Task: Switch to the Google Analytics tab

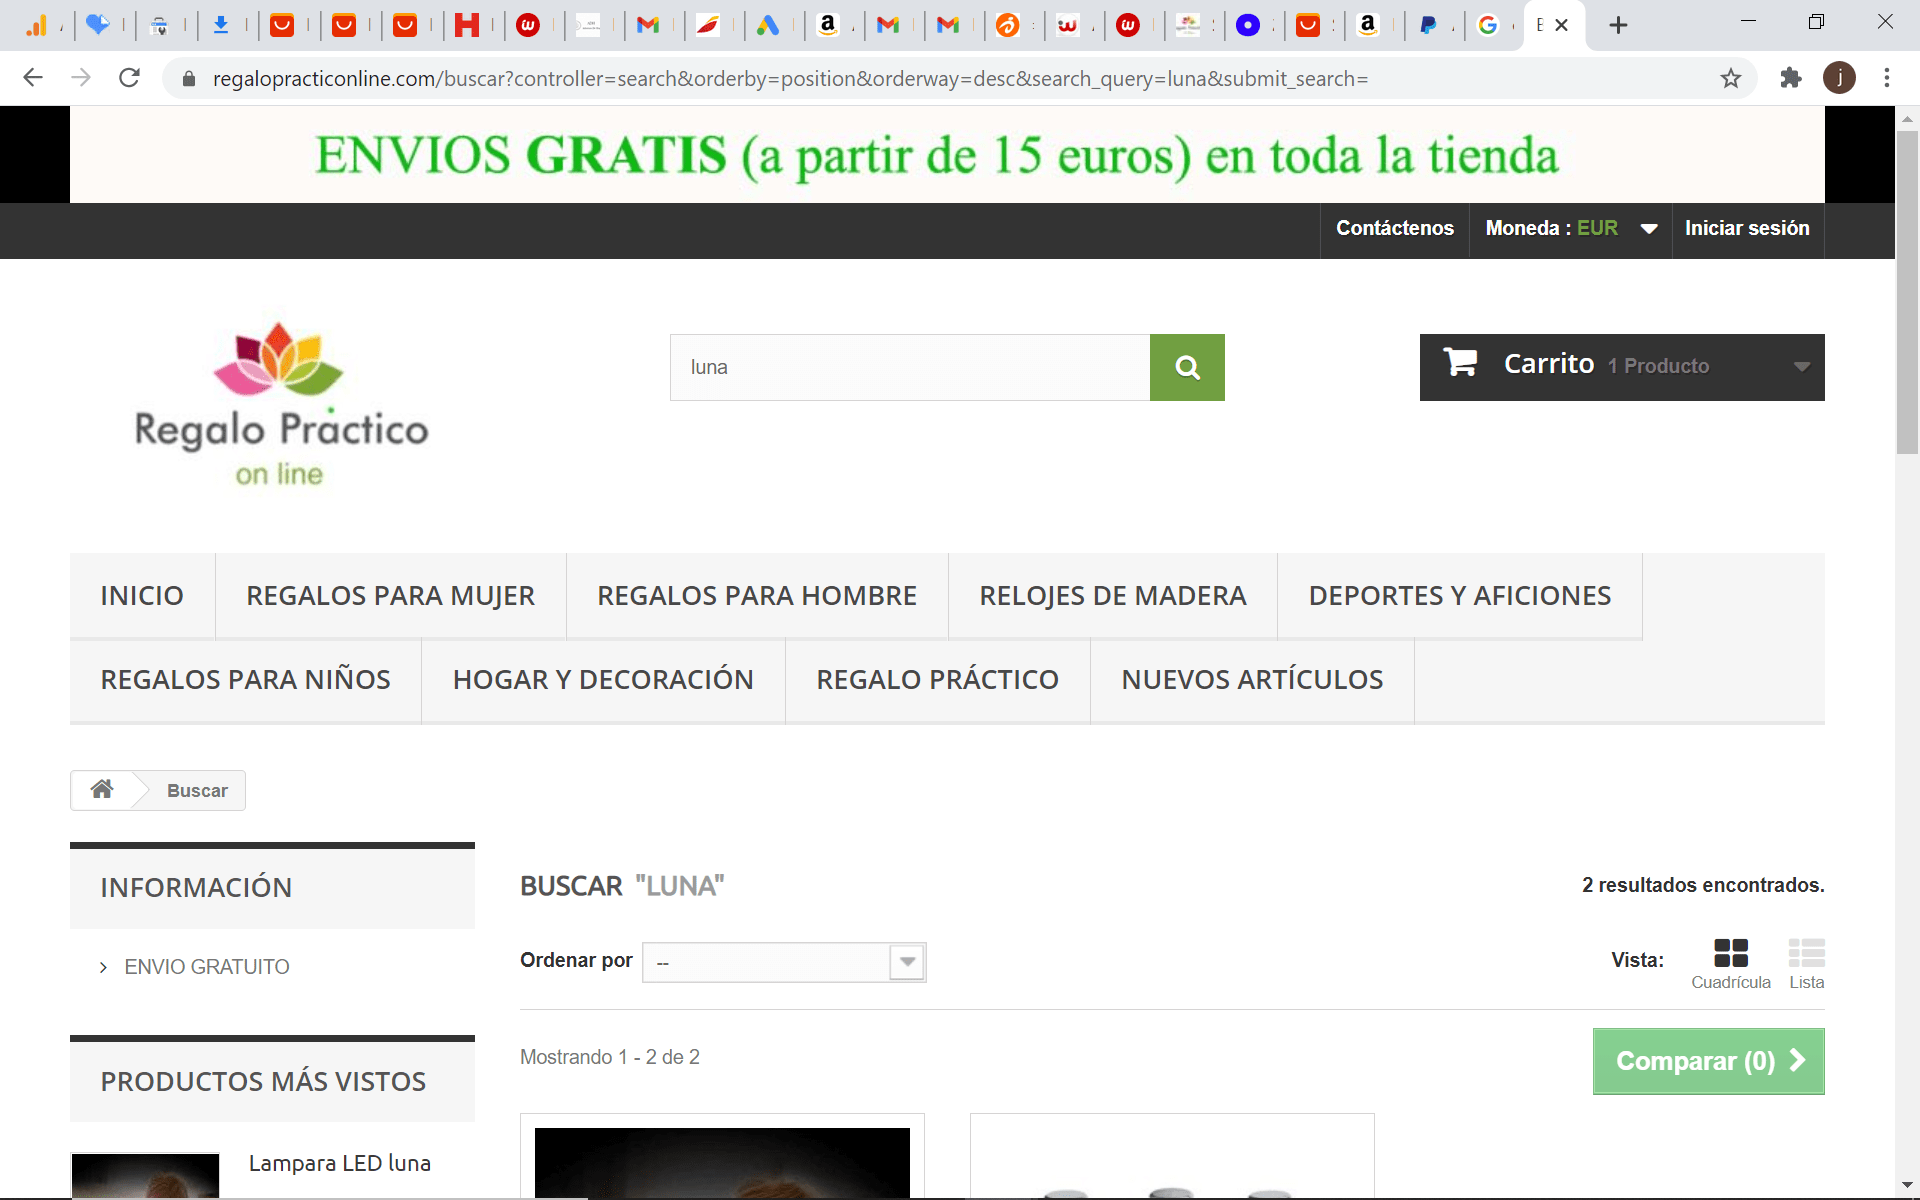Action: click(x=36, y=25)
